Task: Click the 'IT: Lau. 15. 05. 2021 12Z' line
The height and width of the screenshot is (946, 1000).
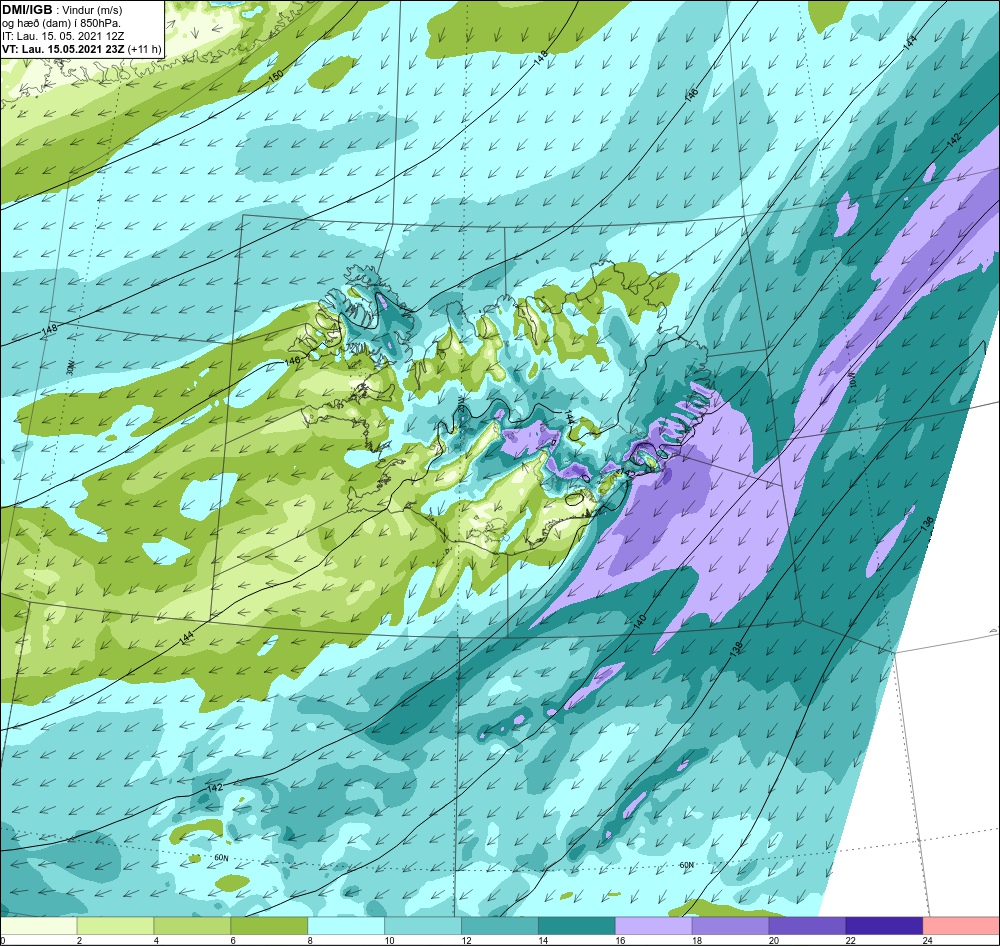Action: 63,36
